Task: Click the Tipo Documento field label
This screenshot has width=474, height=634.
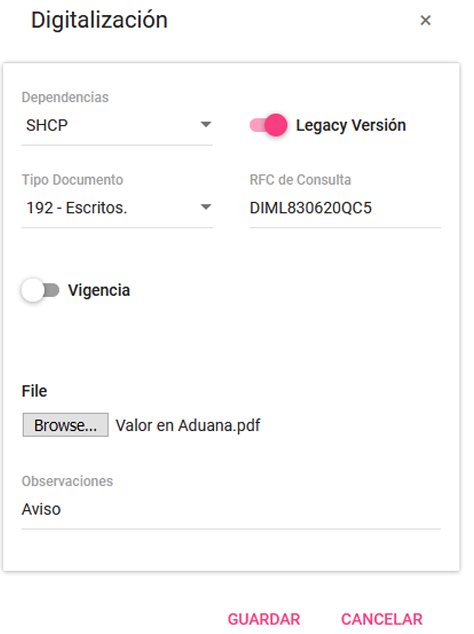Action: pos(72,180)
